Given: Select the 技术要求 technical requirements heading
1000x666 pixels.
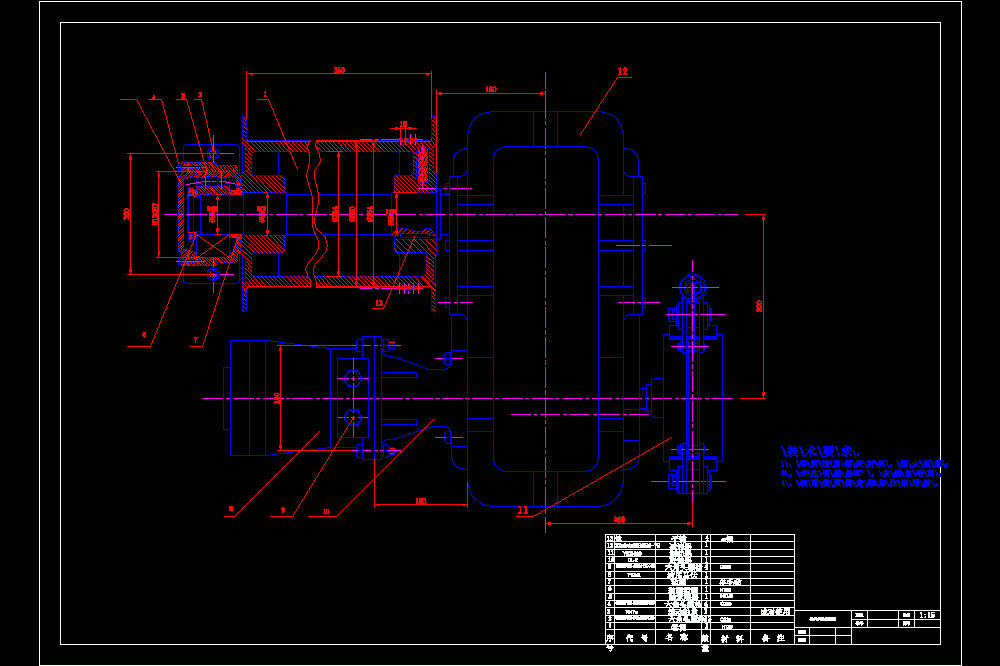Looking at the screenshot, I should coord(820,452).
